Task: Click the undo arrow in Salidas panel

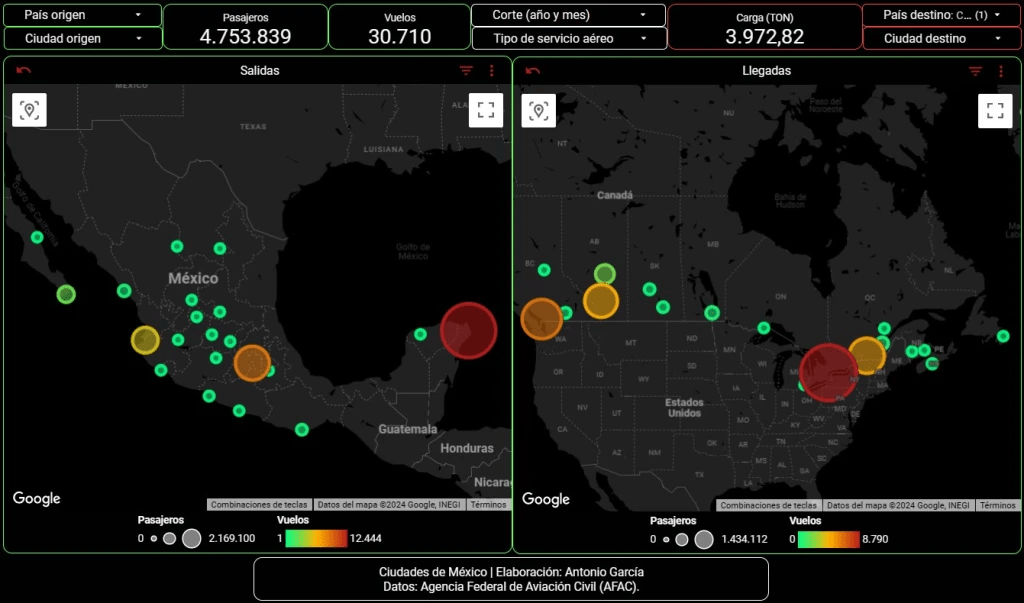Action: coord(24,71)
